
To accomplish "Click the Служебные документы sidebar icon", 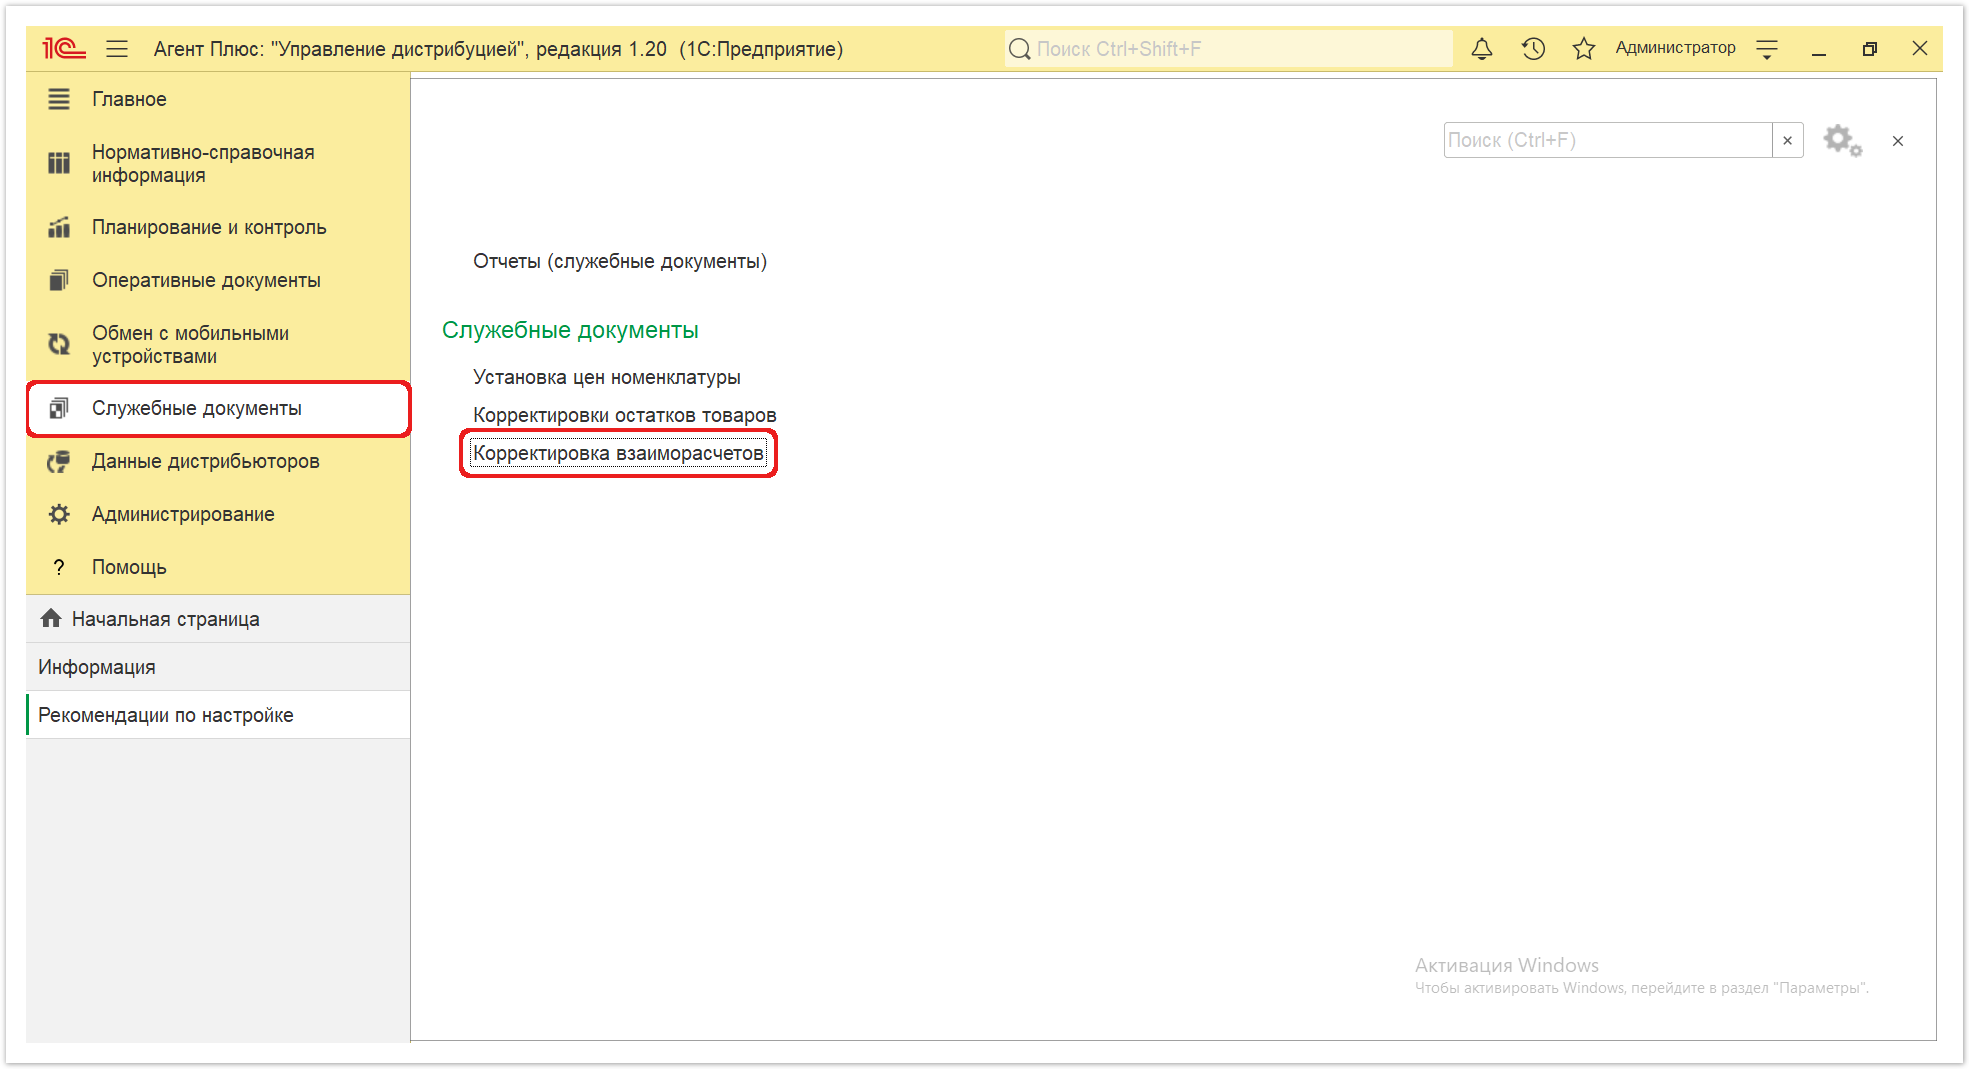I will (x=59, y=408).
